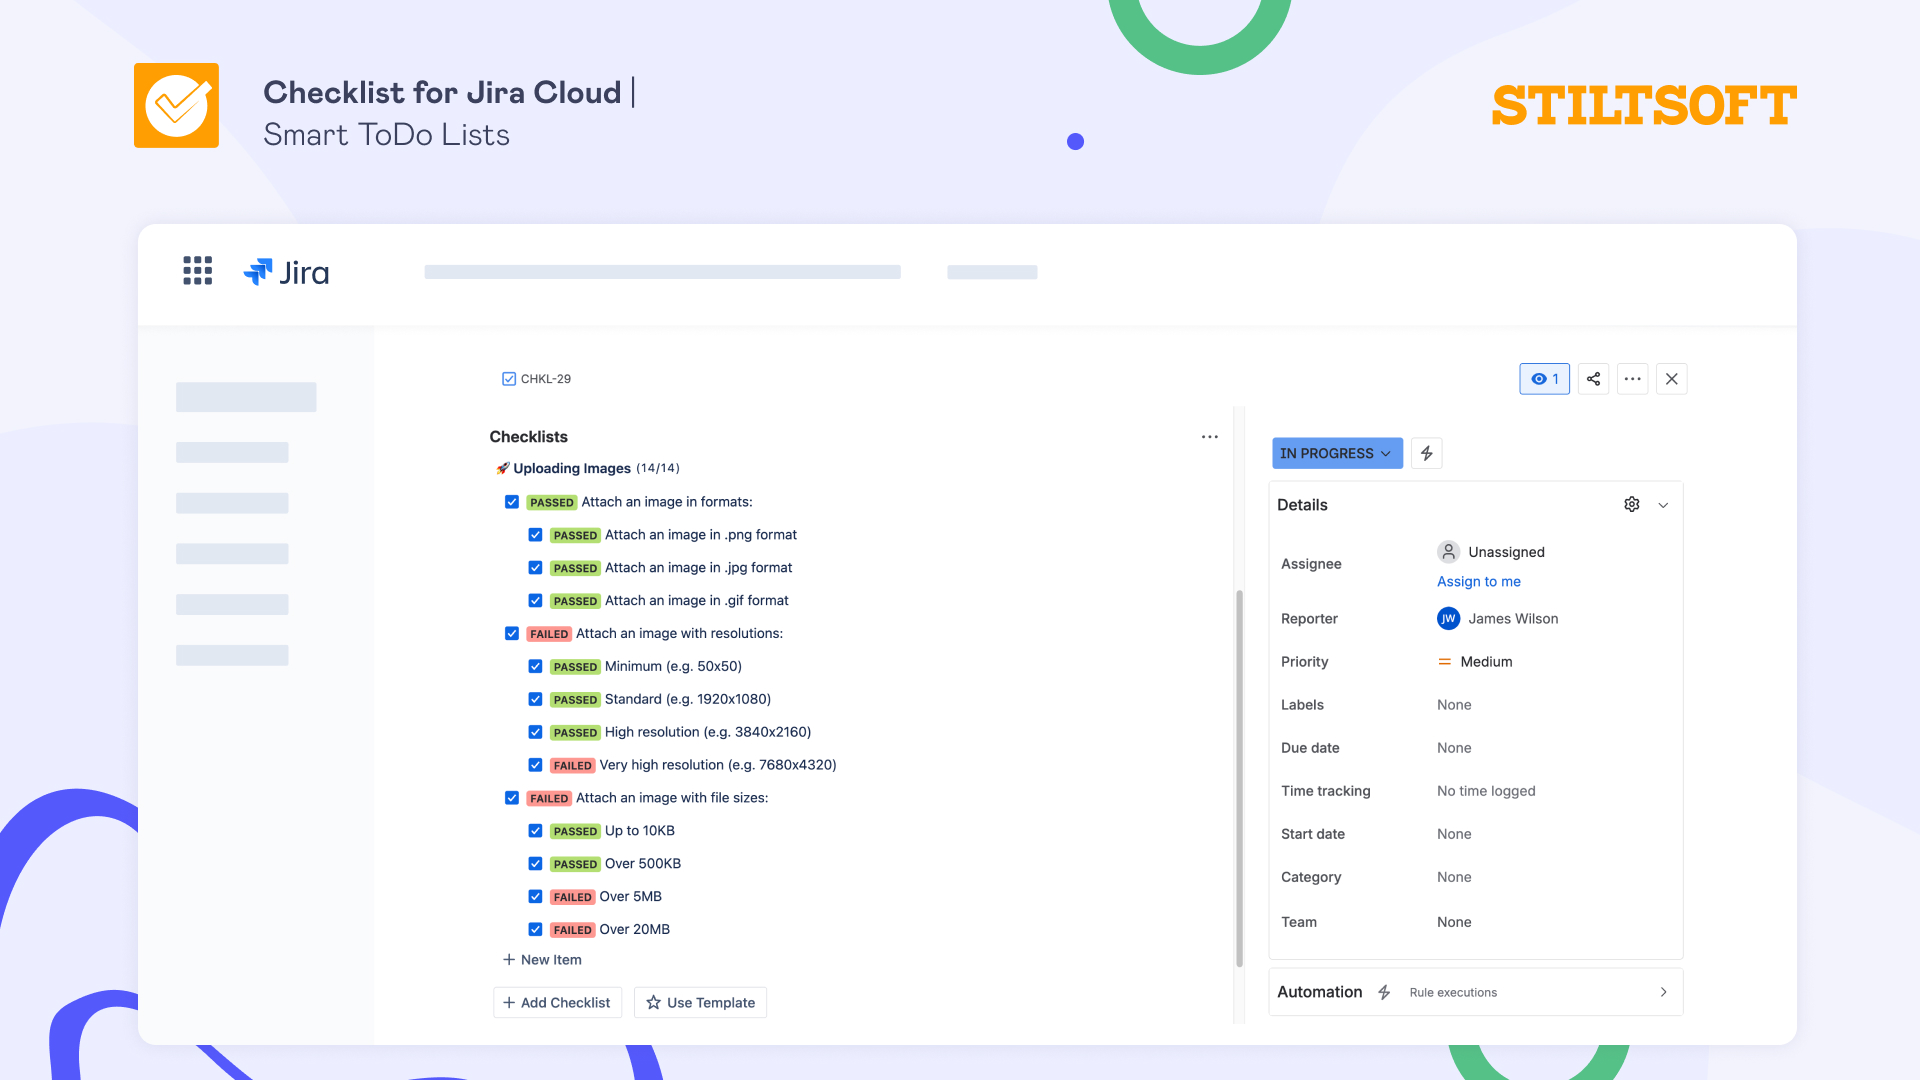Viewport: 1920px width, 1080px height.
Task: Expand the Automation Rule executions section
Action: pos(1663,992)
